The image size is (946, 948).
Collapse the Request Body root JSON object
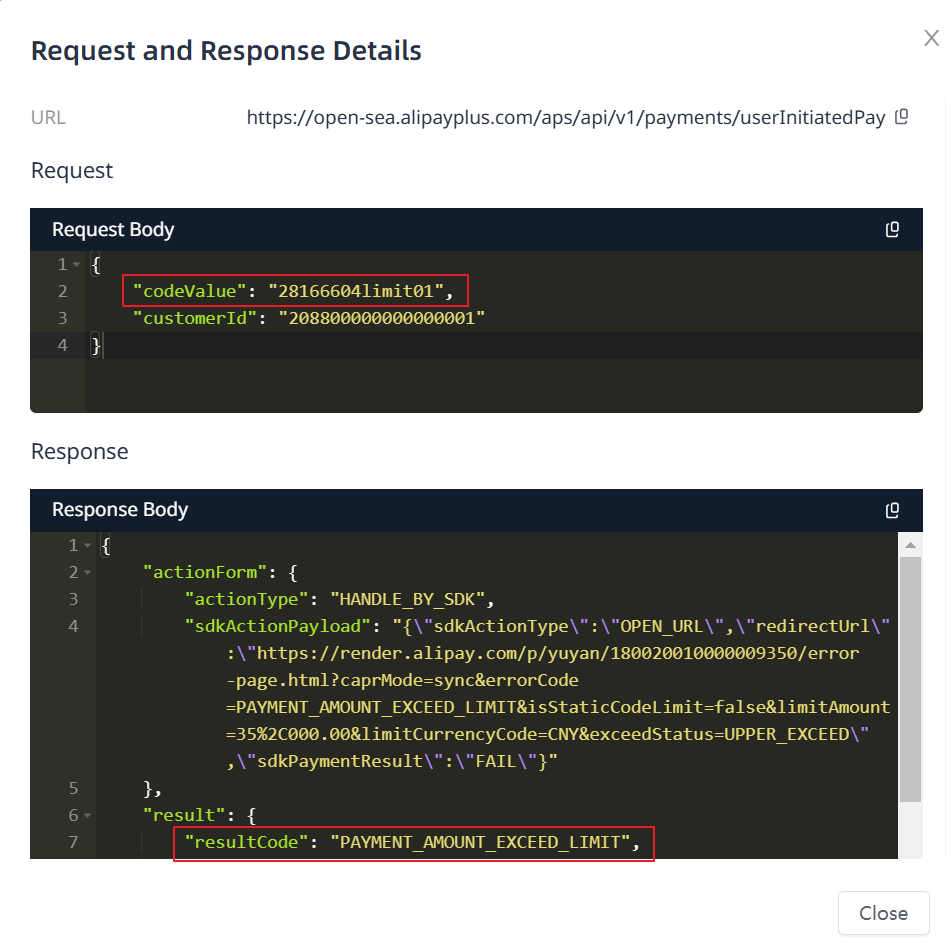pyautogui.click(x=77, y=265)
